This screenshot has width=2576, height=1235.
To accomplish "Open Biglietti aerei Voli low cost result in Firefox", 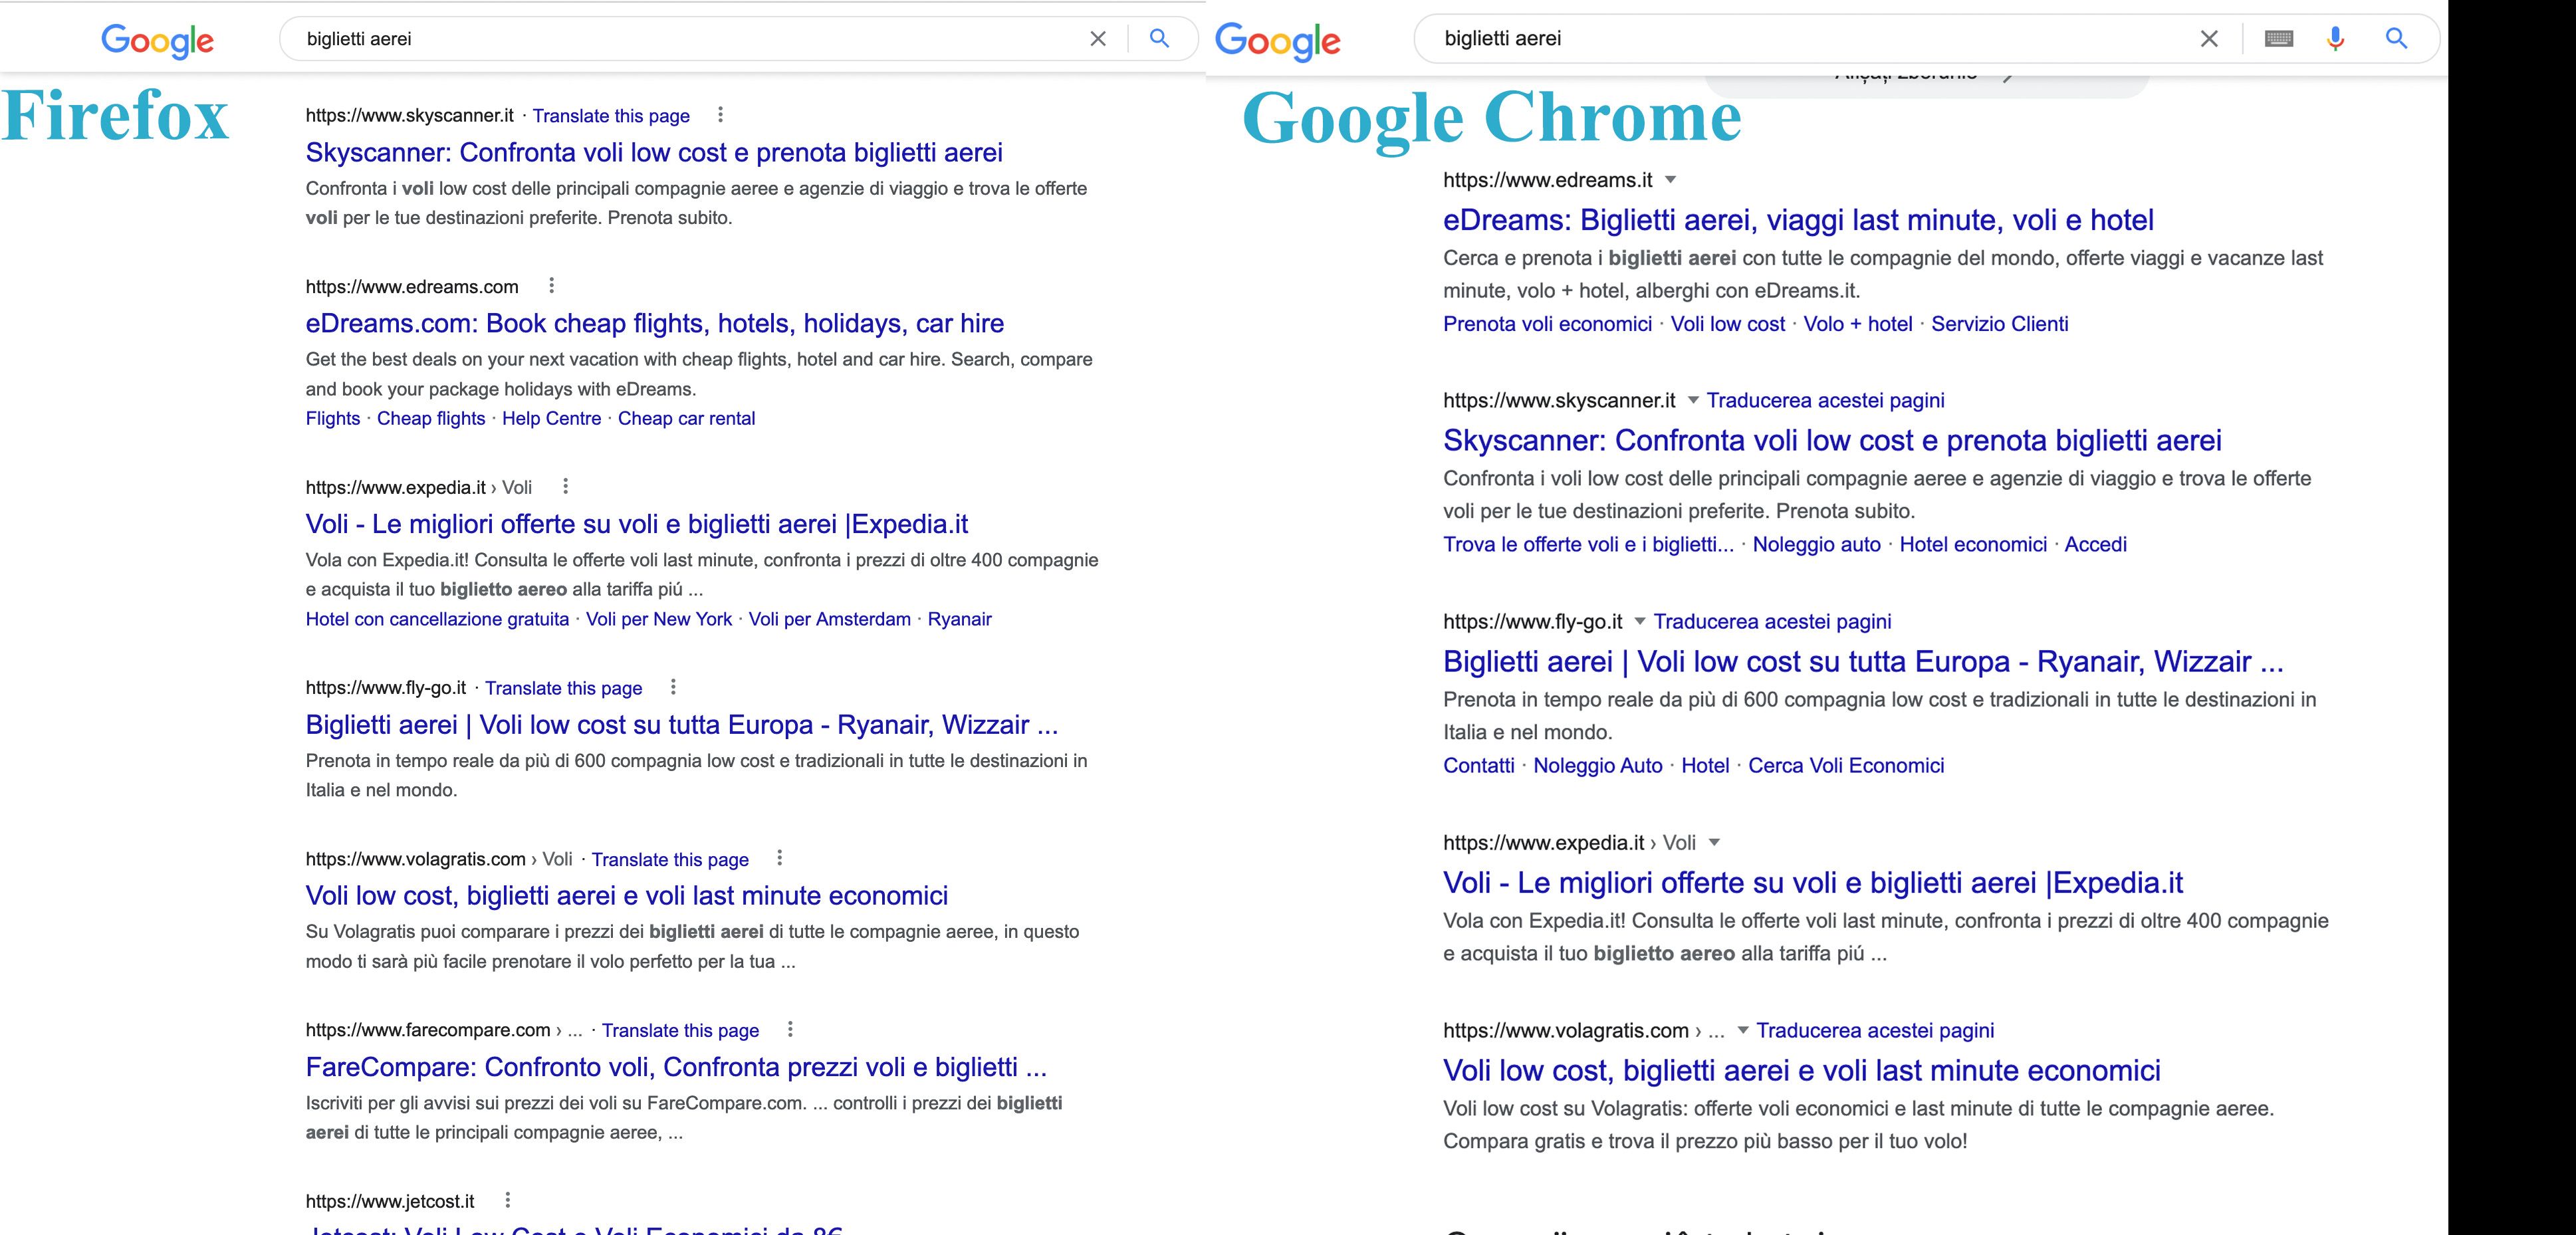I will tap(682, 724).
